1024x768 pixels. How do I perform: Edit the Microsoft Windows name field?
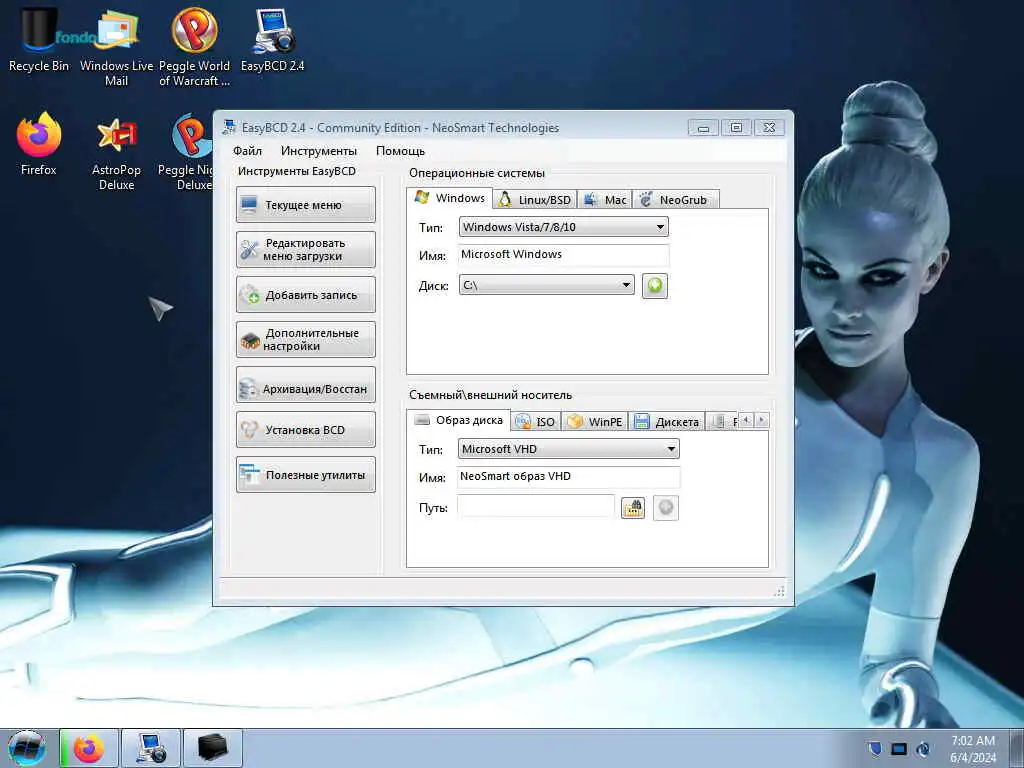click(564, 255)
